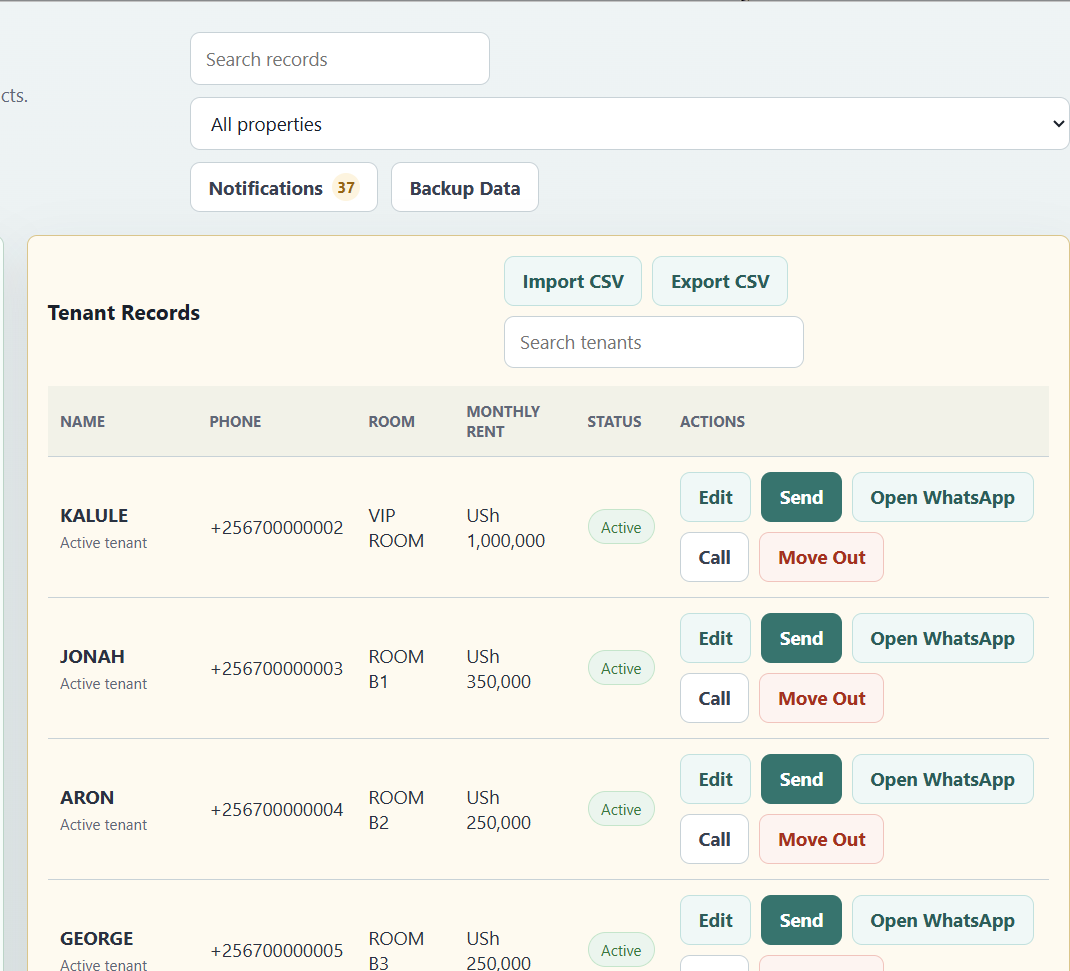Open the All properties dropdown

coord(629,124)
